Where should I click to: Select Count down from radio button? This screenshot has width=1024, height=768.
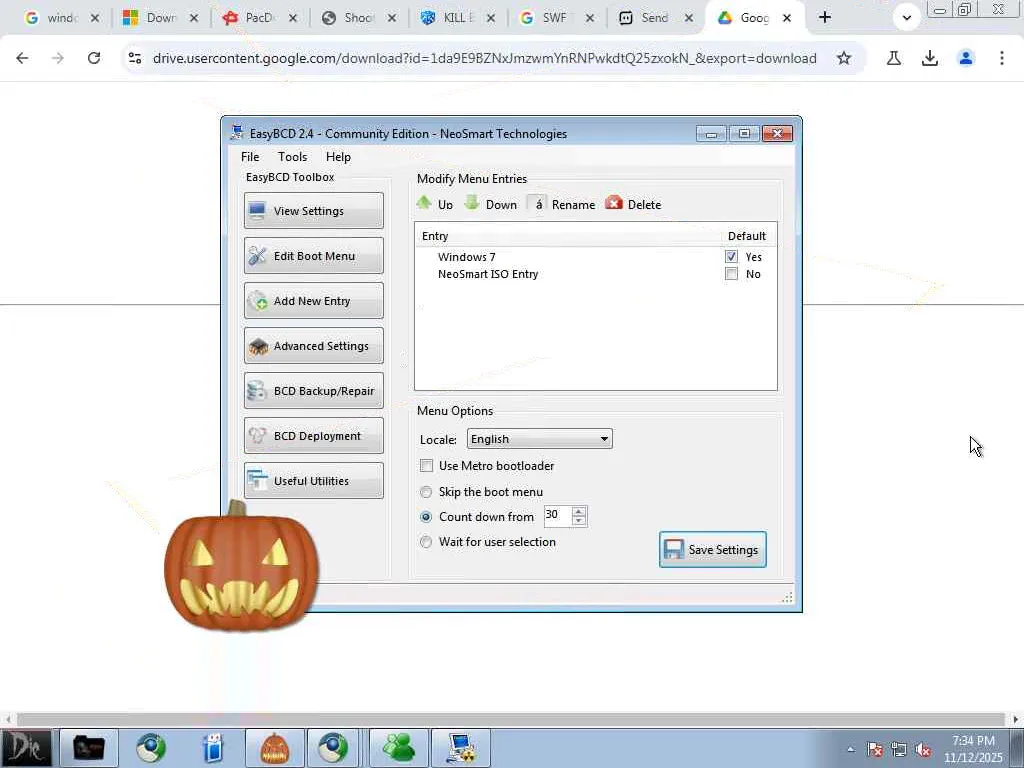click(426, 517)
